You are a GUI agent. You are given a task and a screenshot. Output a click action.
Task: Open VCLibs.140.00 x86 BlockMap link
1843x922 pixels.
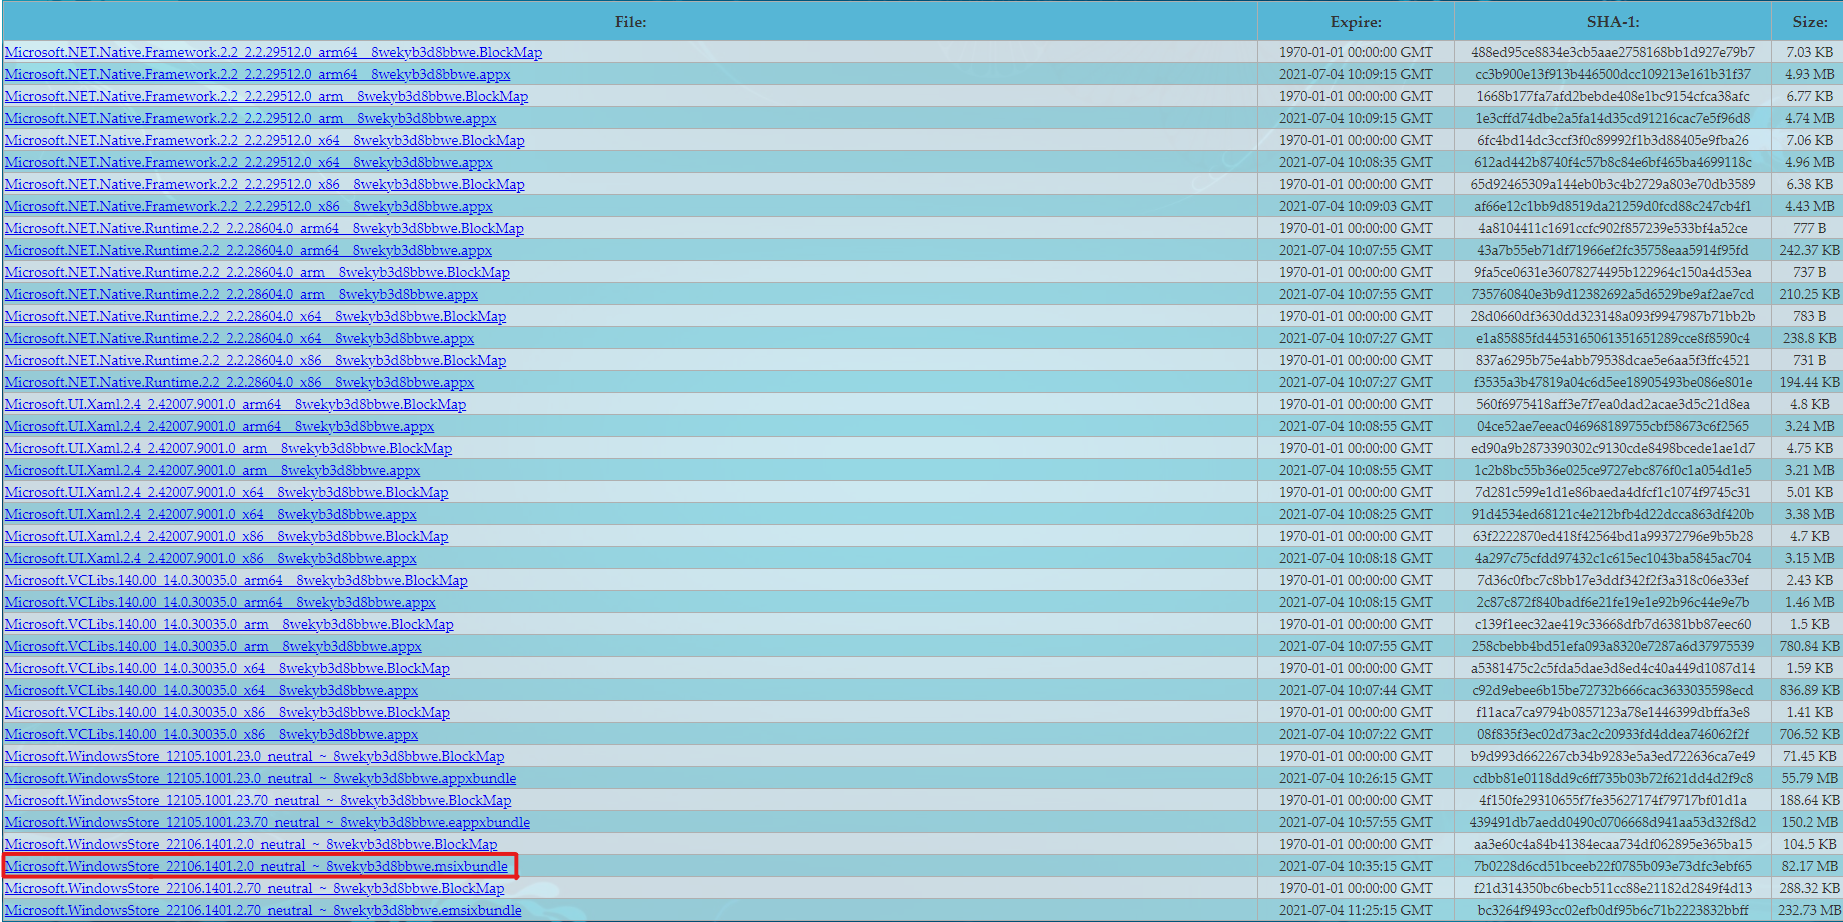[227, 712]
